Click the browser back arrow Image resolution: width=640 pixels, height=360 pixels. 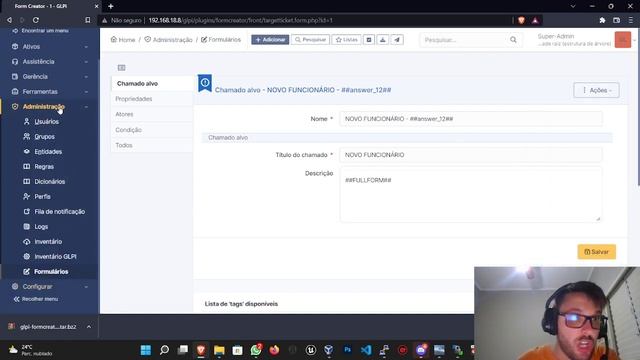(9, 20)
